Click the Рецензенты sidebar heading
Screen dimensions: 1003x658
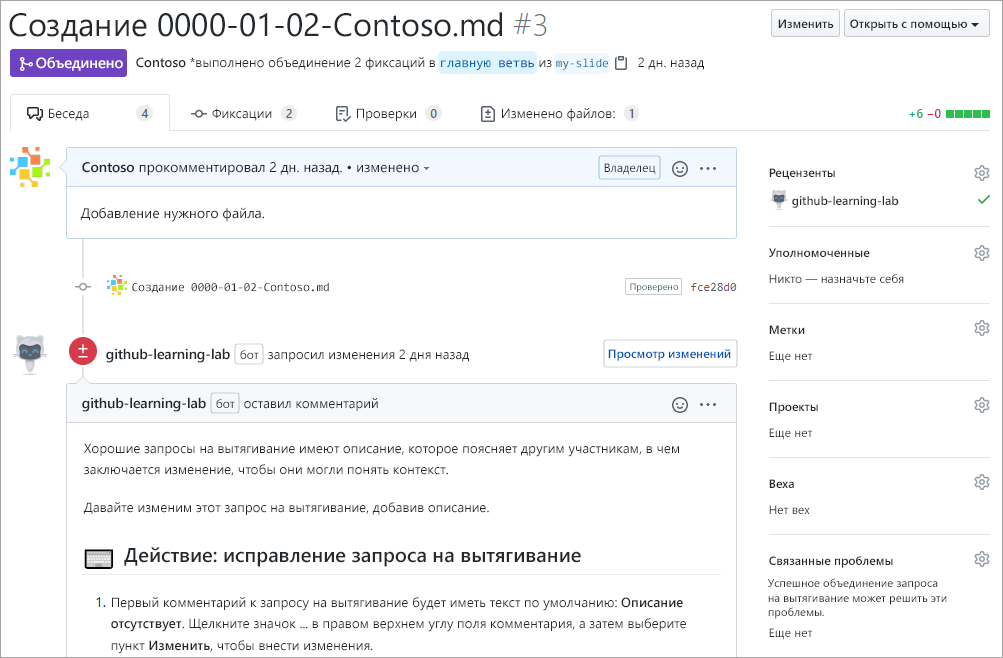(x=802, y=173)
